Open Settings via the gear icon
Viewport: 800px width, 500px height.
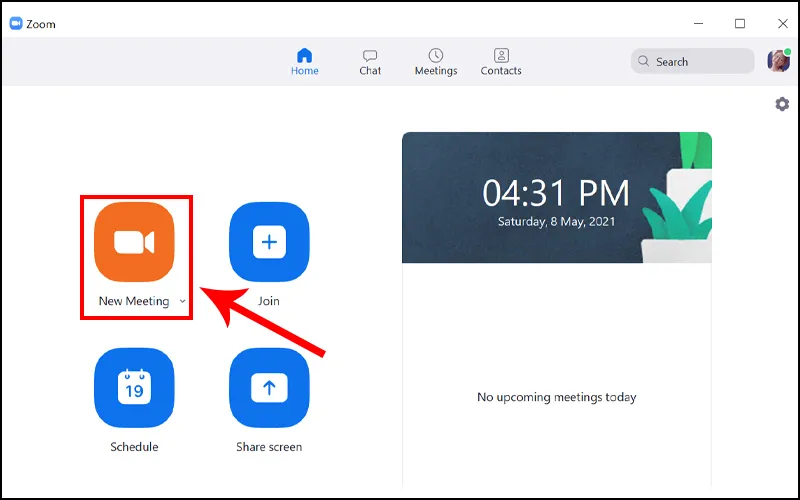(782, 104)
